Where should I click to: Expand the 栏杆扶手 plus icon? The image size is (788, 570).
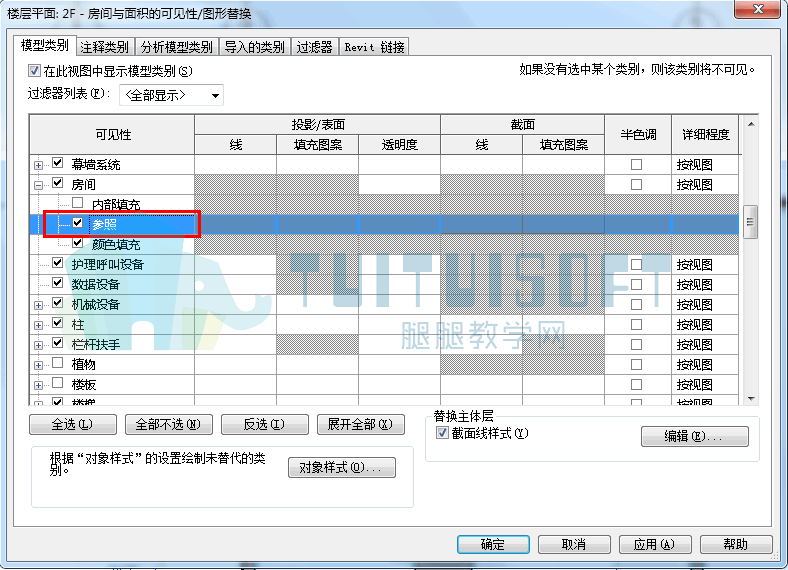[x=38, y=346]
